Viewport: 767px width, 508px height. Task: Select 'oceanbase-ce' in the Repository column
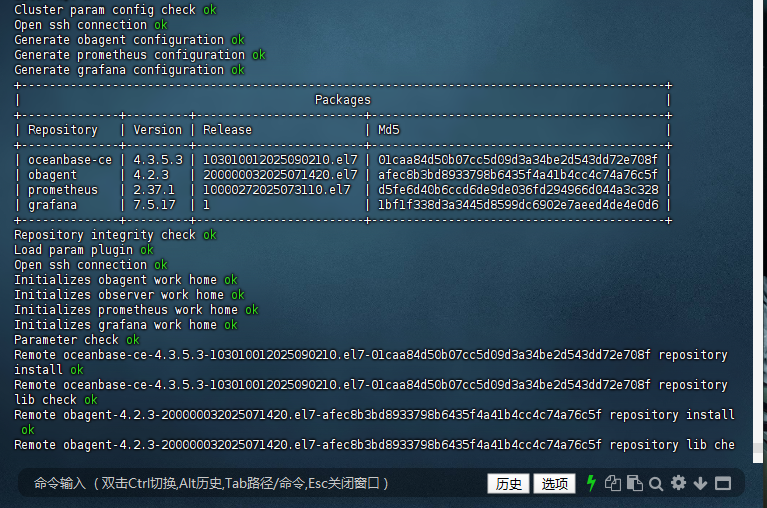[x=70, y=160]
